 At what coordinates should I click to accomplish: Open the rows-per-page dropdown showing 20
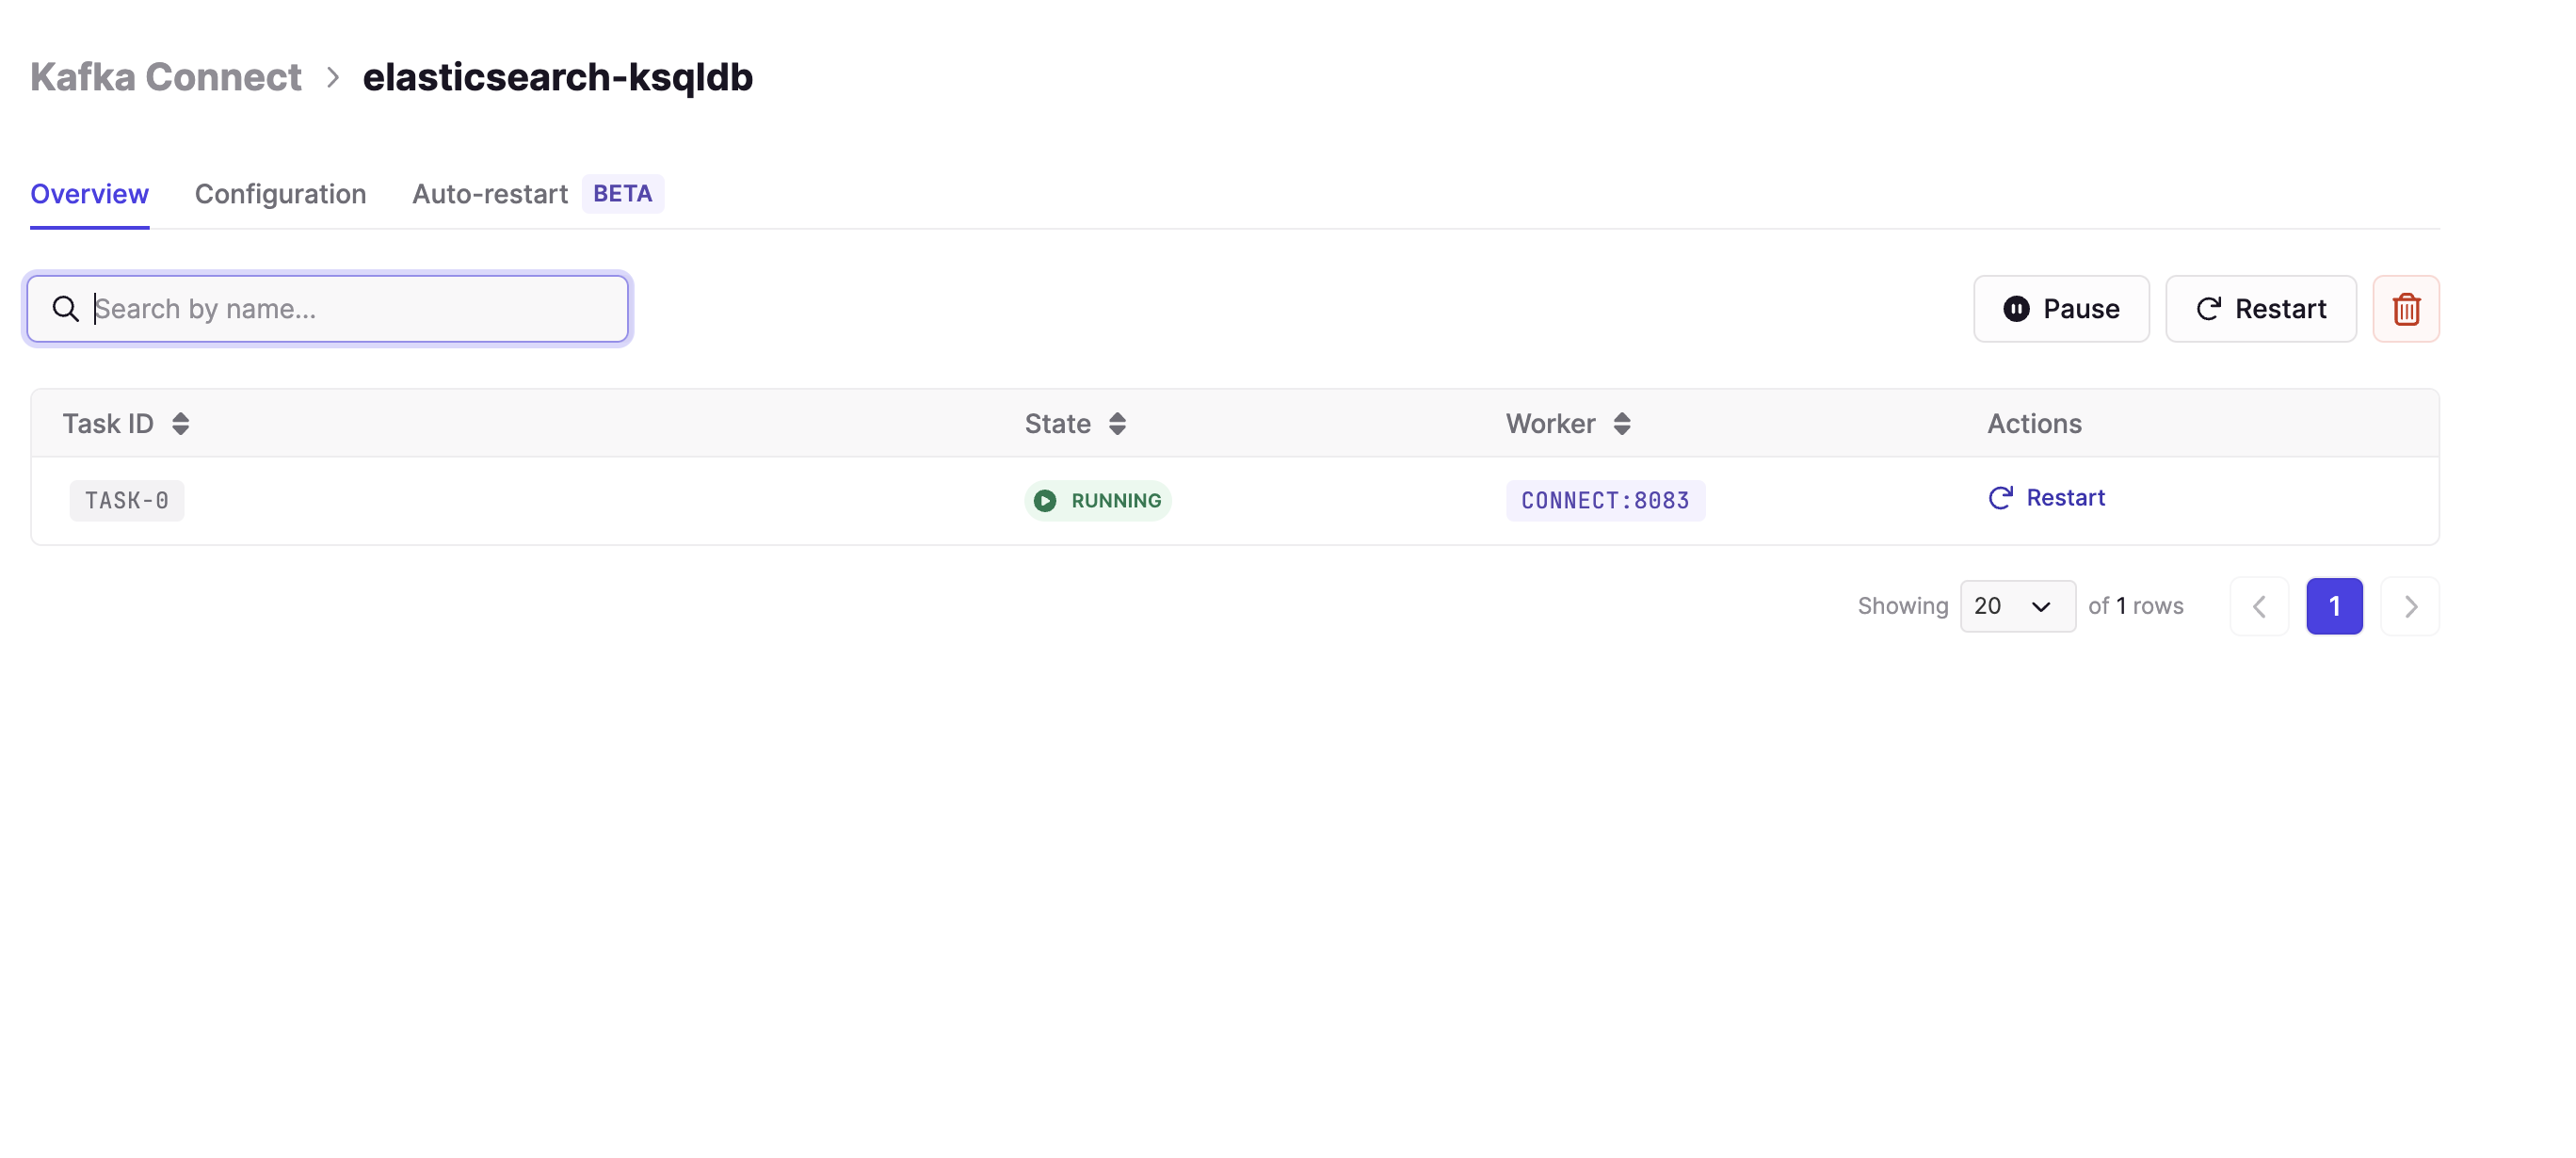2017,606
